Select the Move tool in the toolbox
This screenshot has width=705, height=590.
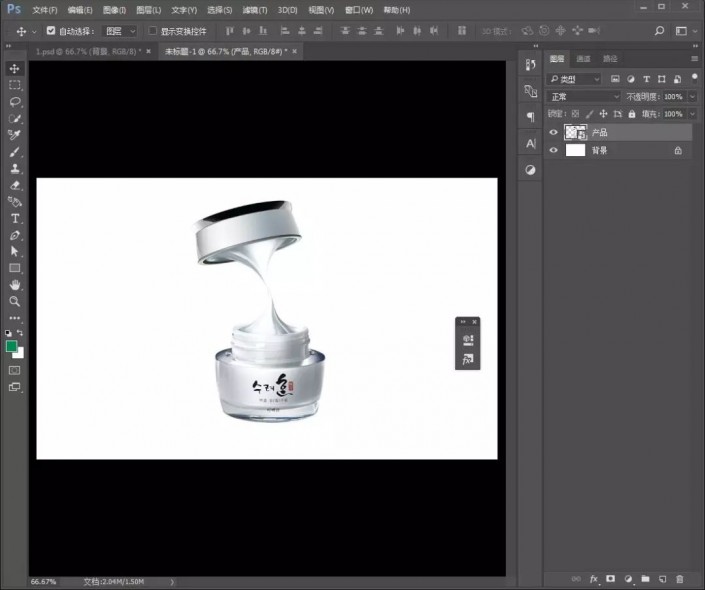click(14, 68)
